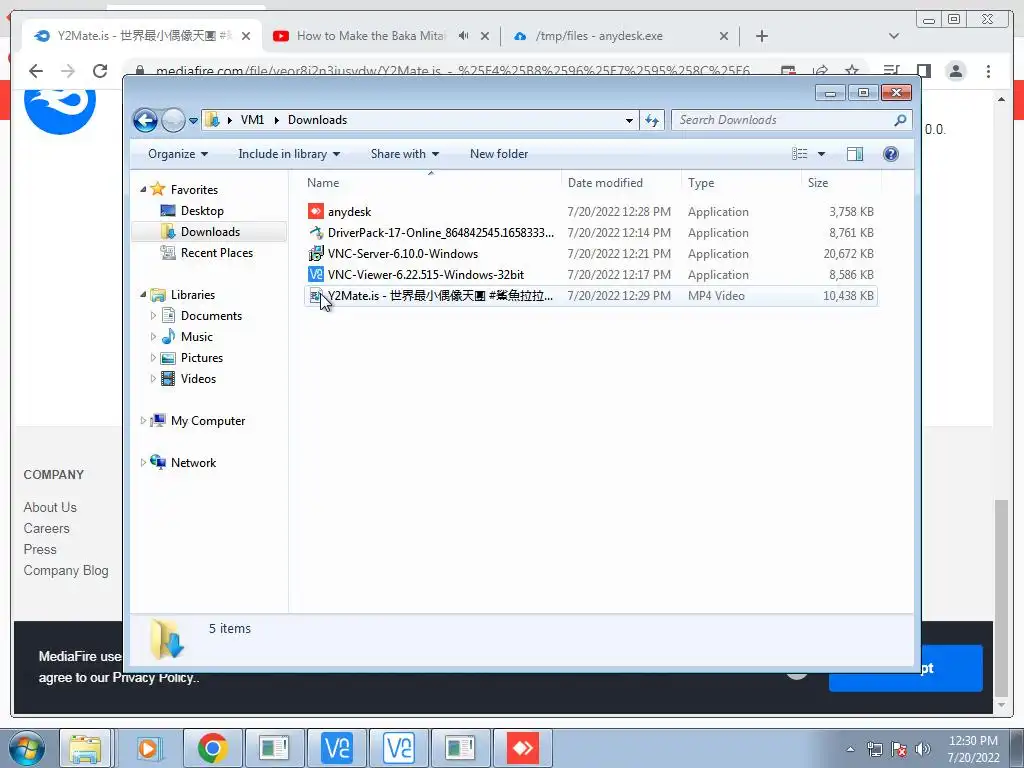1024x768 pixels.
Task: Open About Us link on MediaFire
Action: click(50, 507)
